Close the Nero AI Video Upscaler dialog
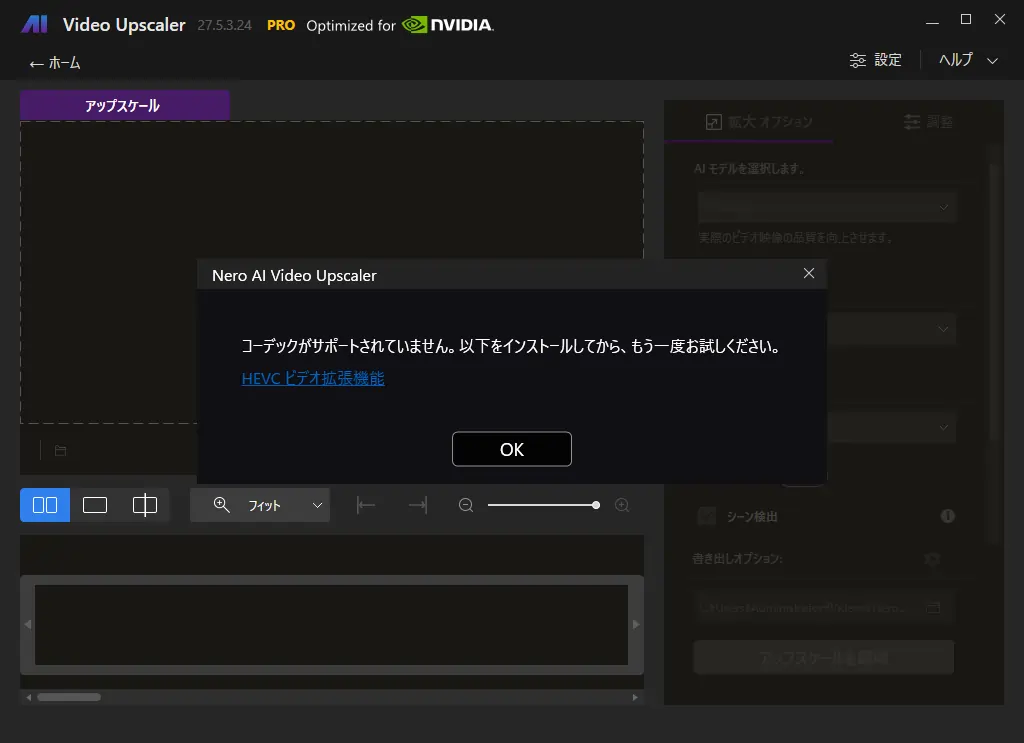 [808, 274]
